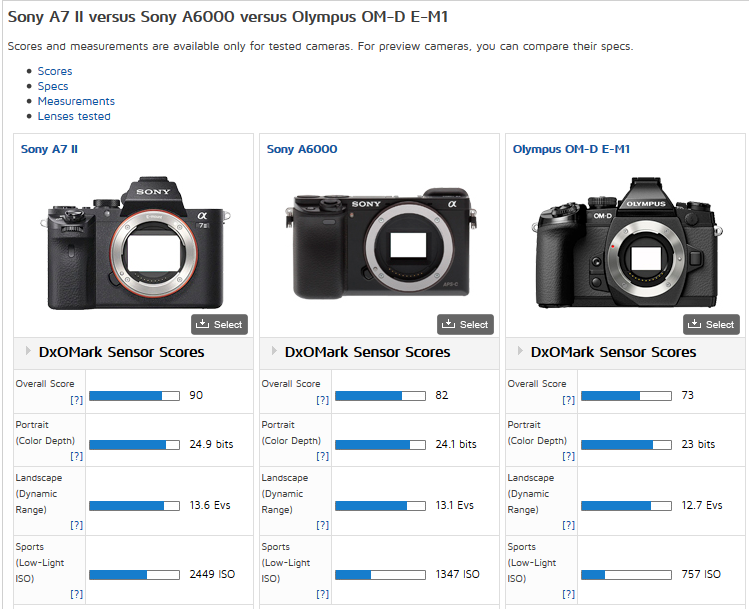Open Portrait help [?] for Sony A6000
Image resolution: width=749 pixels, height=609 pixels.
click(322, 456)
